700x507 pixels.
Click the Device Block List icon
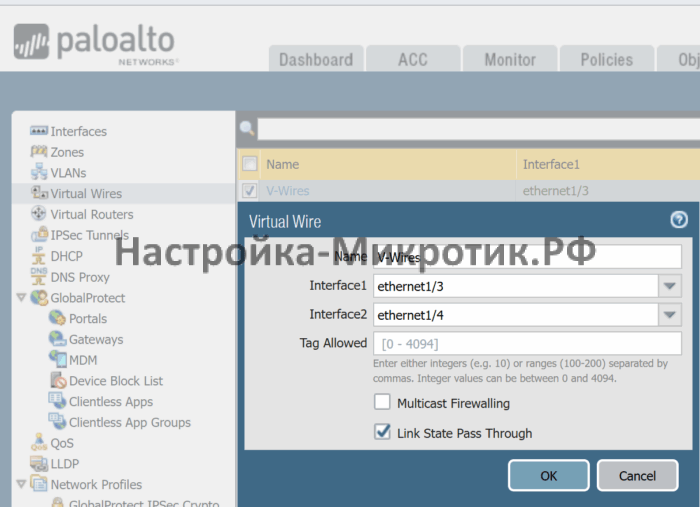point(58,380)
